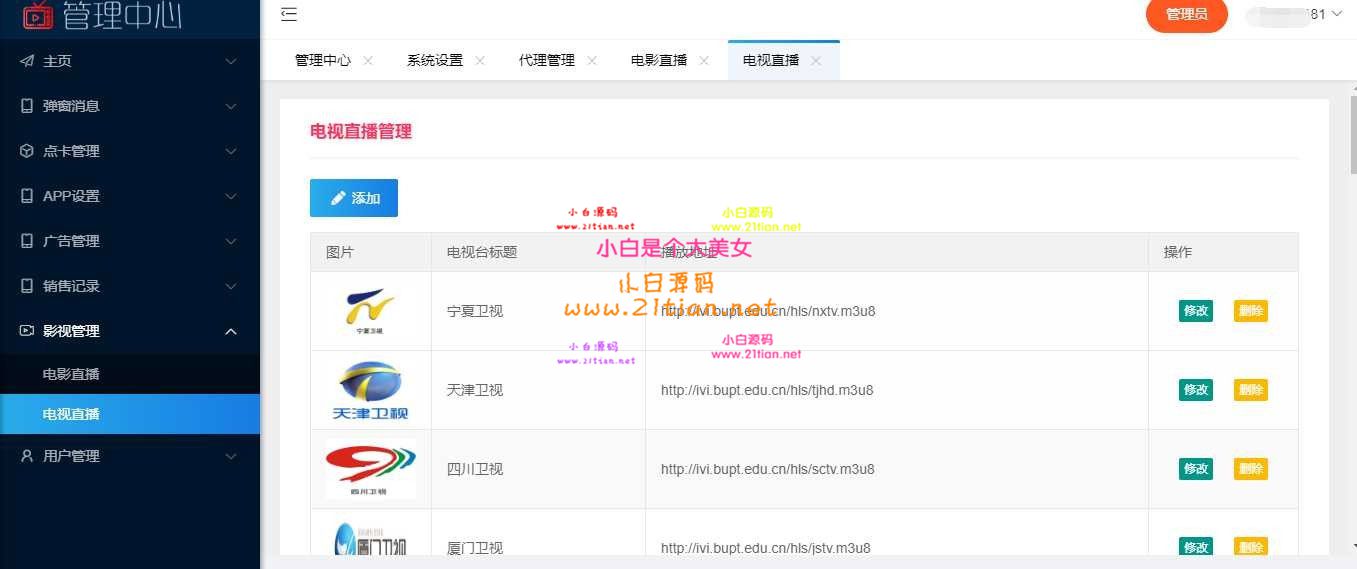1357x569 pixels.
Task: Click the 影视管理 video icon
Action: (x=27, y=331)
